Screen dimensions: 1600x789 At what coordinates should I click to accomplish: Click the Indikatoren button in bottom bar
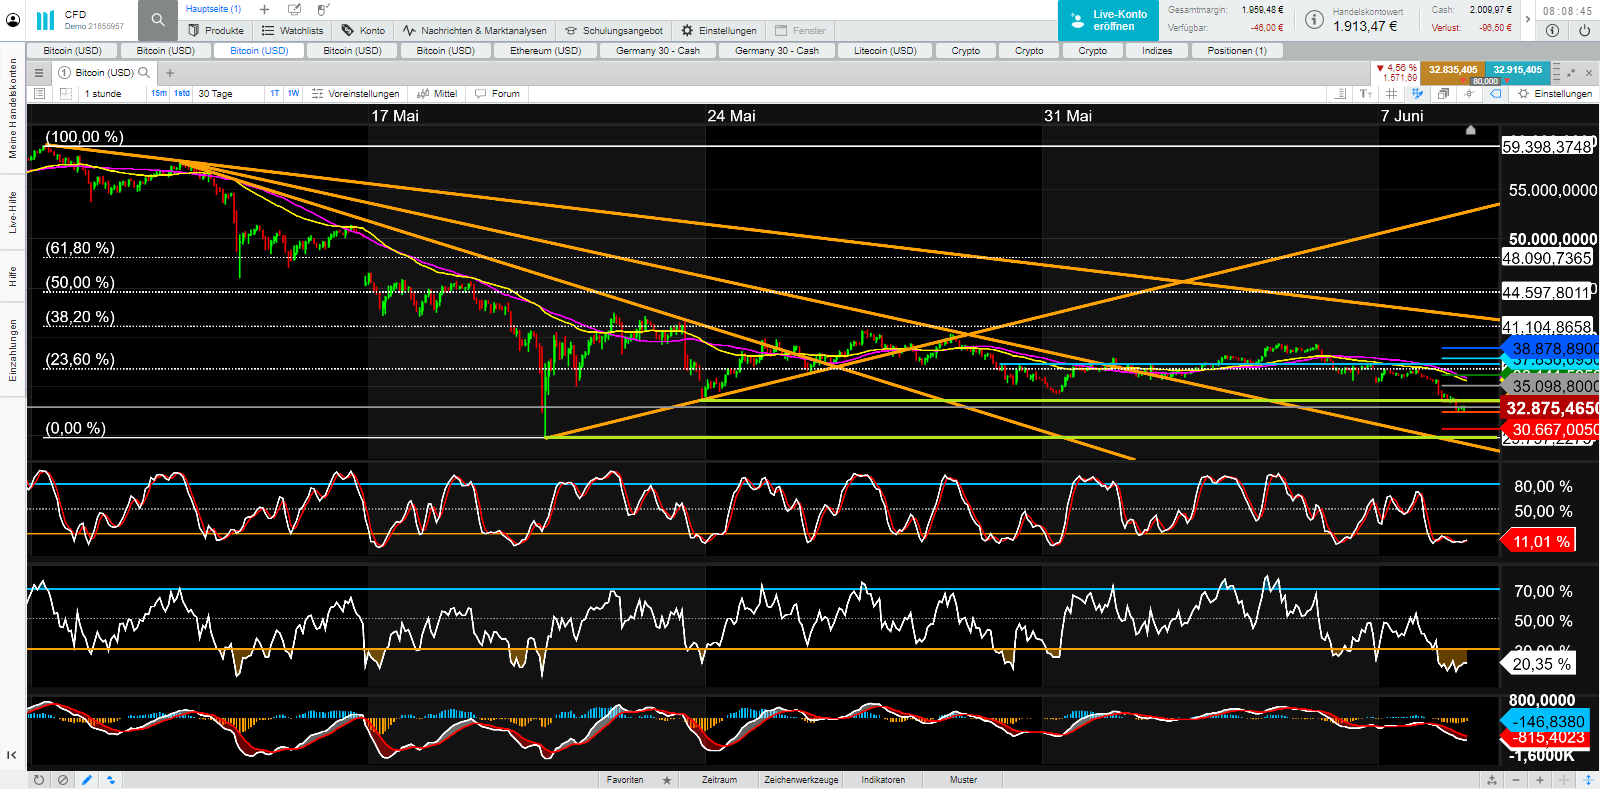pyautogui.click(x=883, y=780)
